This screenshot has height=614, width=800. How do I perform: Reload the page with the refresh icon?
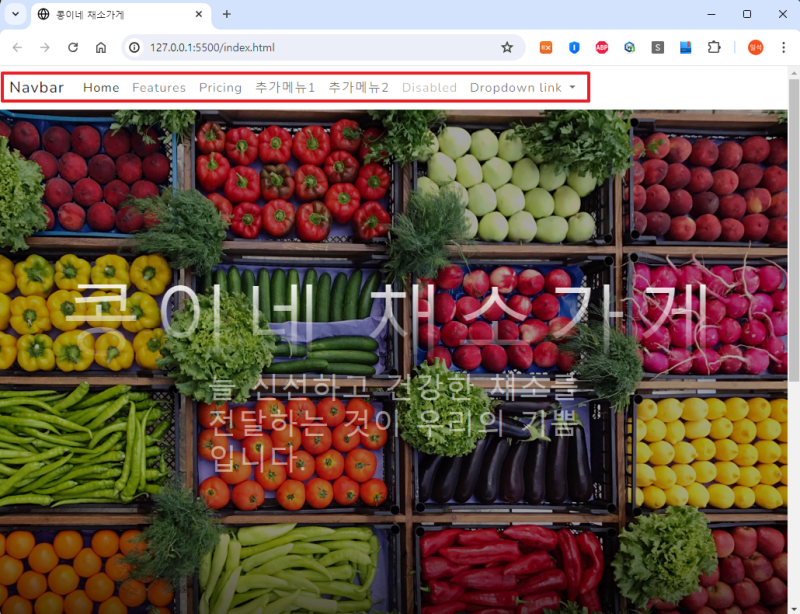(x=73, y=47)
